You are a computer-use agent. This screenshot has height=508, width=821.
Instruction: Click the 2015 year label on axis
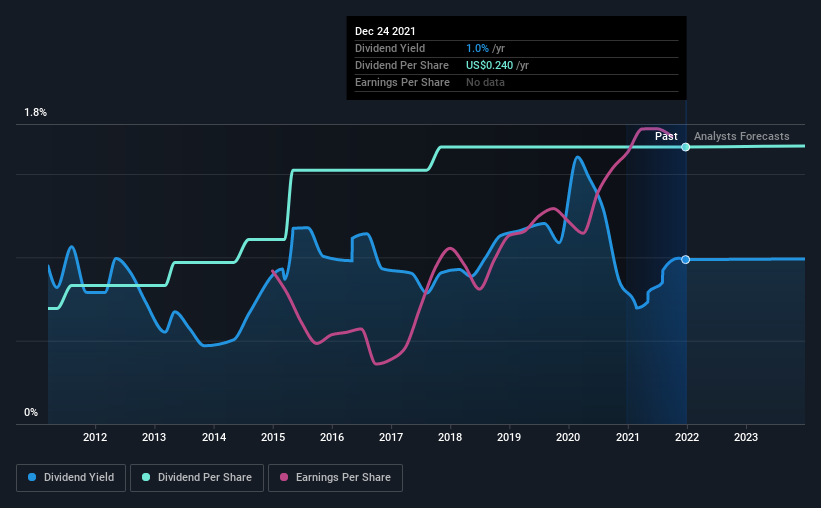273,437
